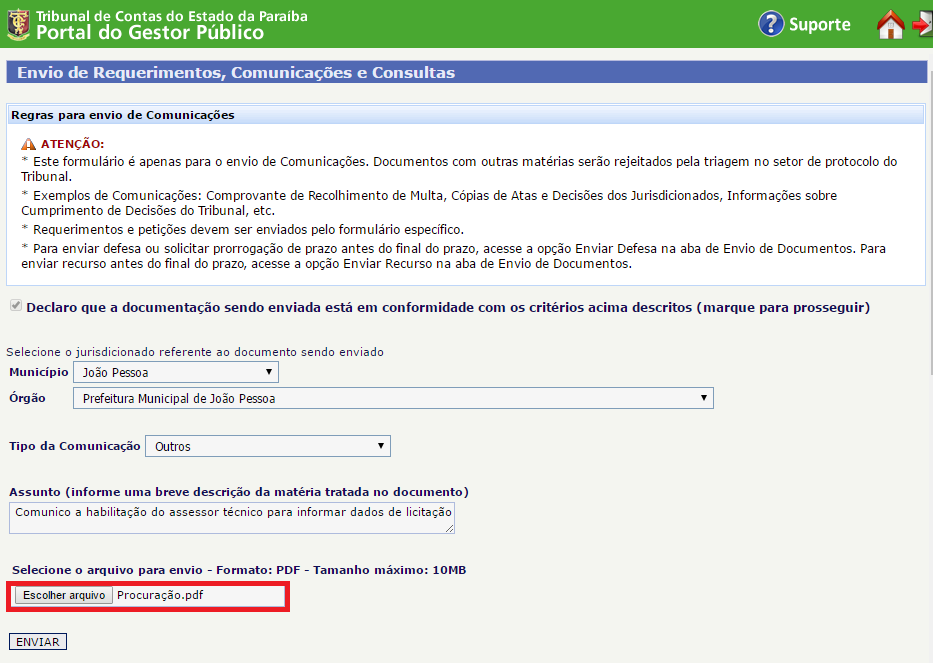This screenshot has width=933, height=663.
Task: Expand the Órgão dropdown list
Action: (393, 398)
